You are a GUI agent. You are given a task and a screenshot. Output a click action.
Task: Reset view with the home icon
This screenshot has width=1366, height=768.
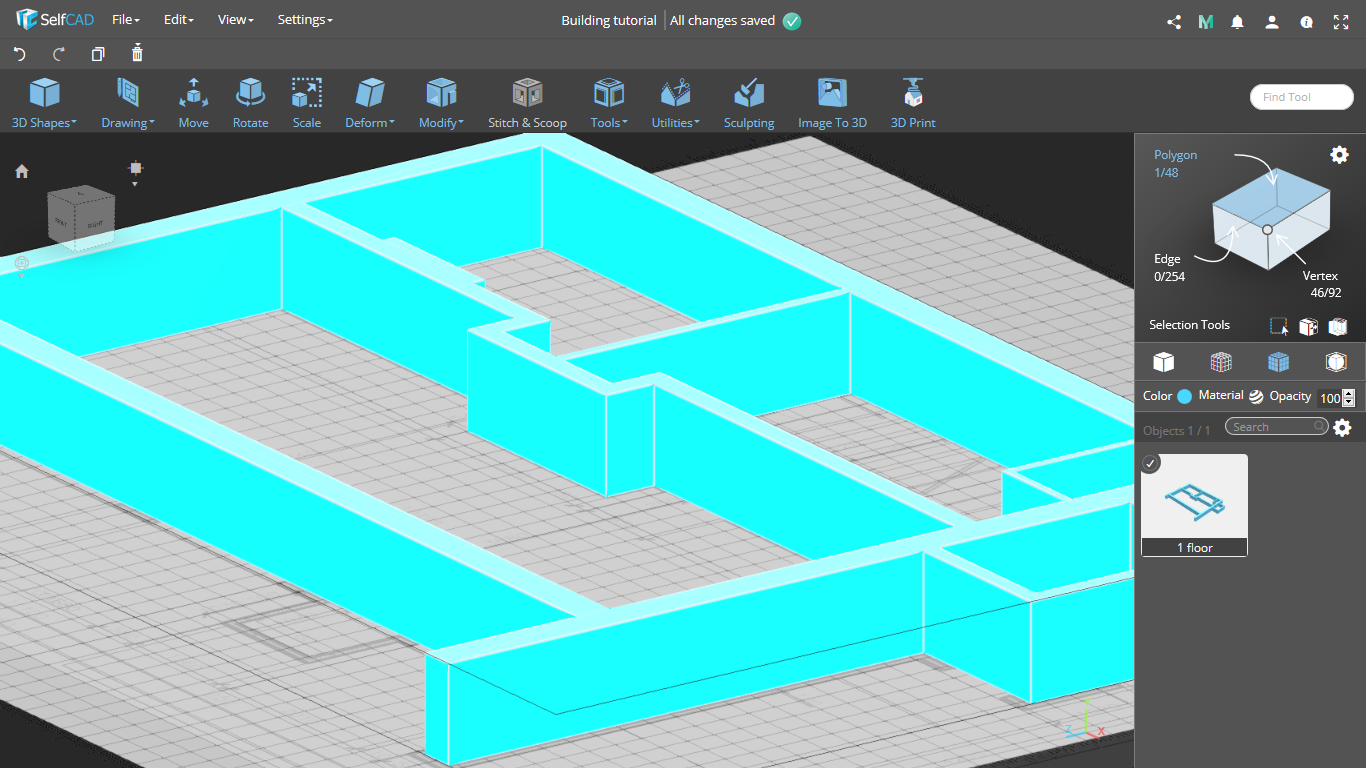click(x=22, y=171)
